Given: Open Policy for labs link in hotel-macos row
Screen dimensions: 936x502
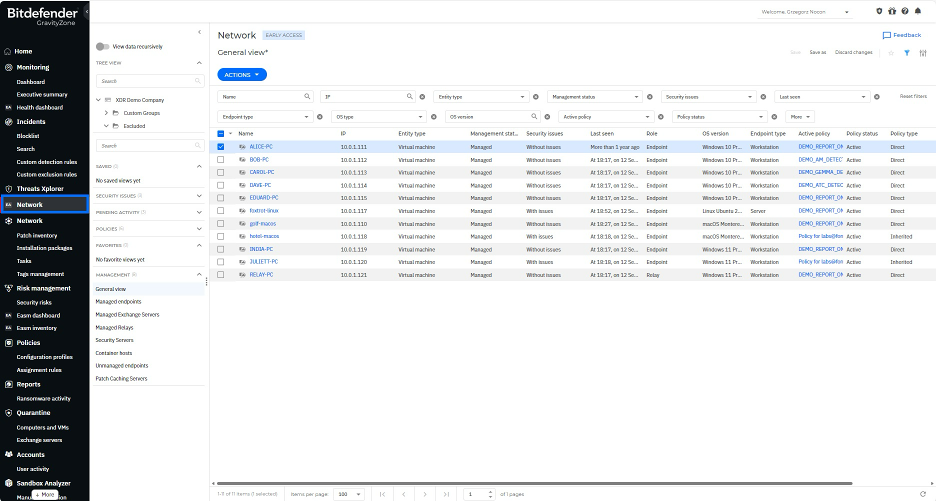Looking at the screenshot, I should pos(821,236).
